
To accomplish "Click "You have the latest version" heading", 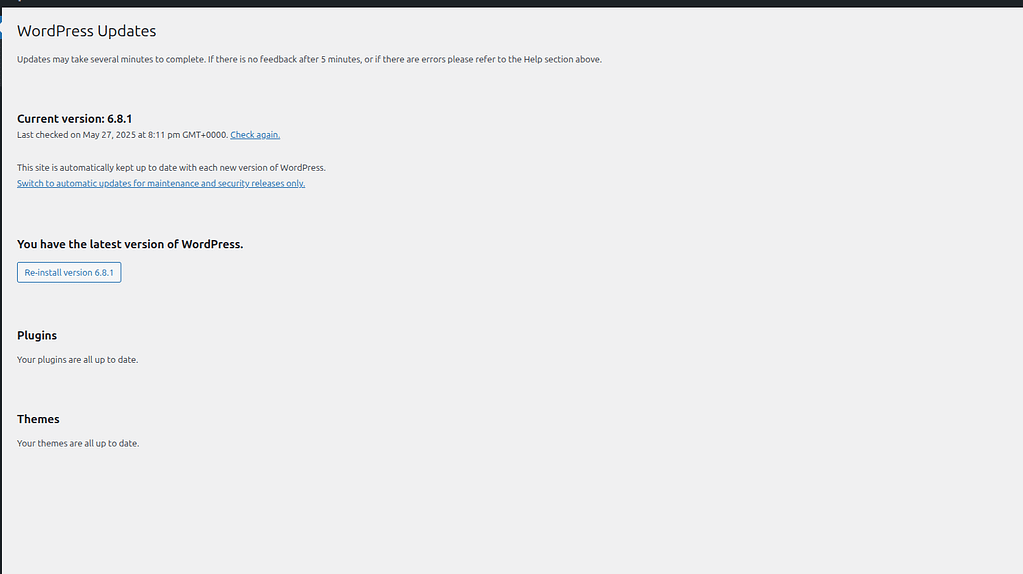I will tap(130, 244).
